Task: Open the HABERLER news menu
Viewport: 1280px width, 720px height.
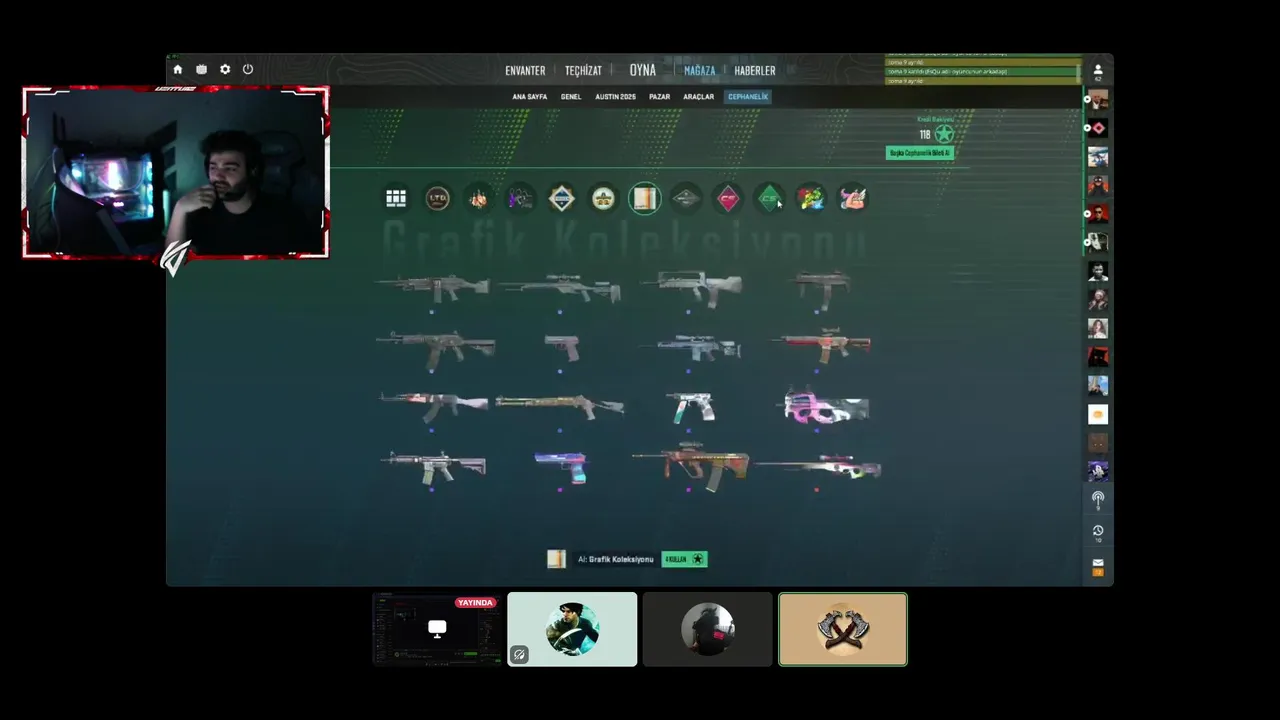Action: click(755, 71)
